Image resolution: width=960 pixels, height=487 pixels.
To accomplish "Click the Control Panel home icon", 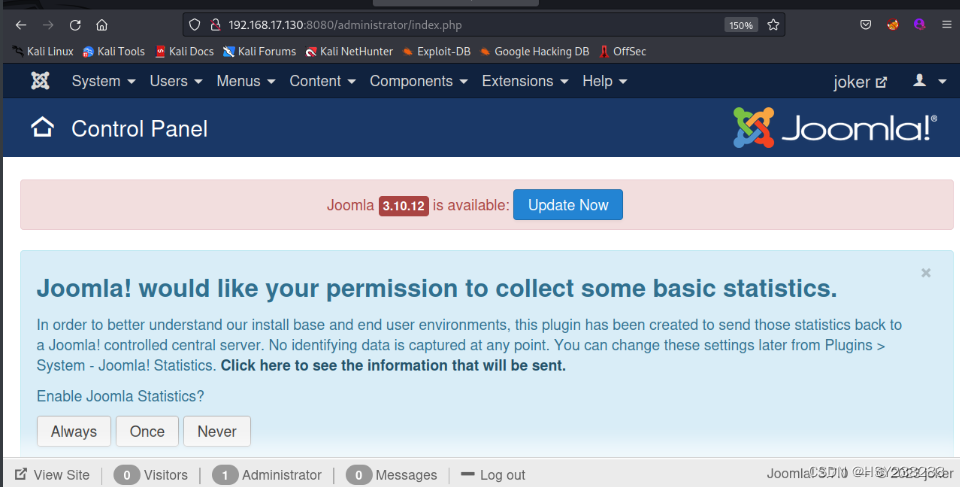I will point(42,127).
